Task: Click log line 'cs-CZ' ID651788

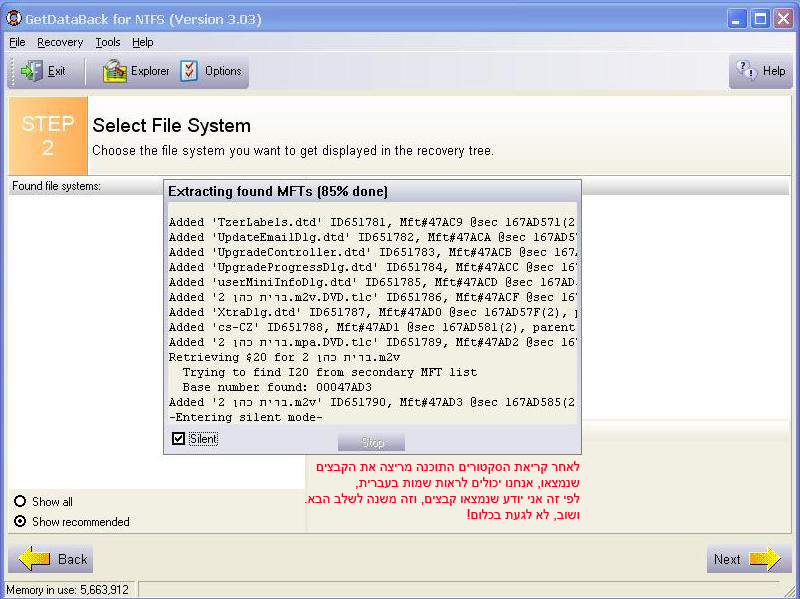Action: (x=372, y=327)
